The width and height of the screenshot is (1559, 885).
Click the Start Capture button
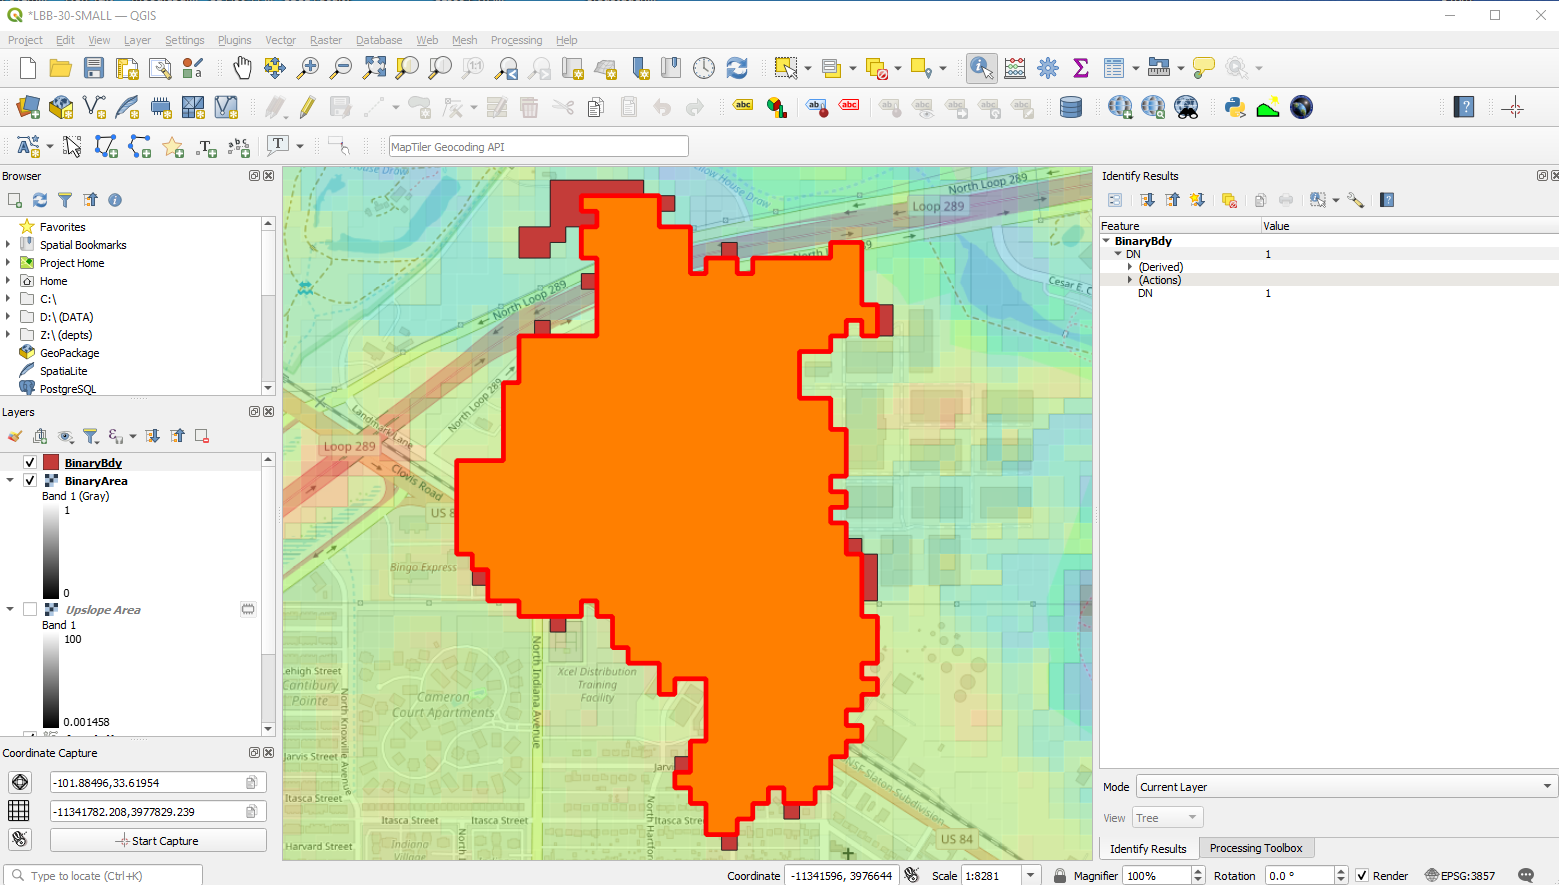click(x=158, y=840)
